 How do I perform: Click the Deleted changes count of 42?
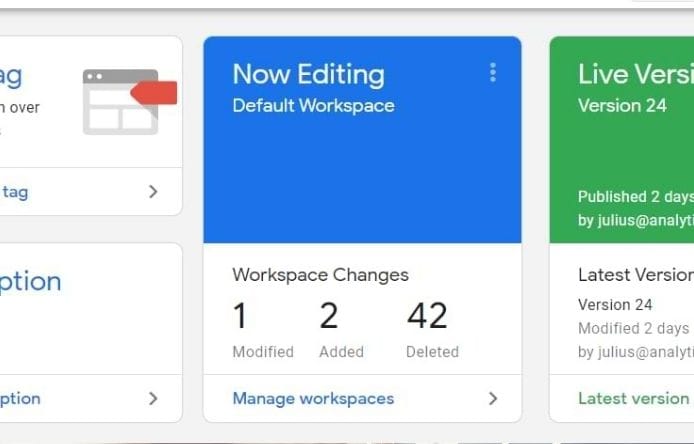pyautogui.click(x=427, y=316)
